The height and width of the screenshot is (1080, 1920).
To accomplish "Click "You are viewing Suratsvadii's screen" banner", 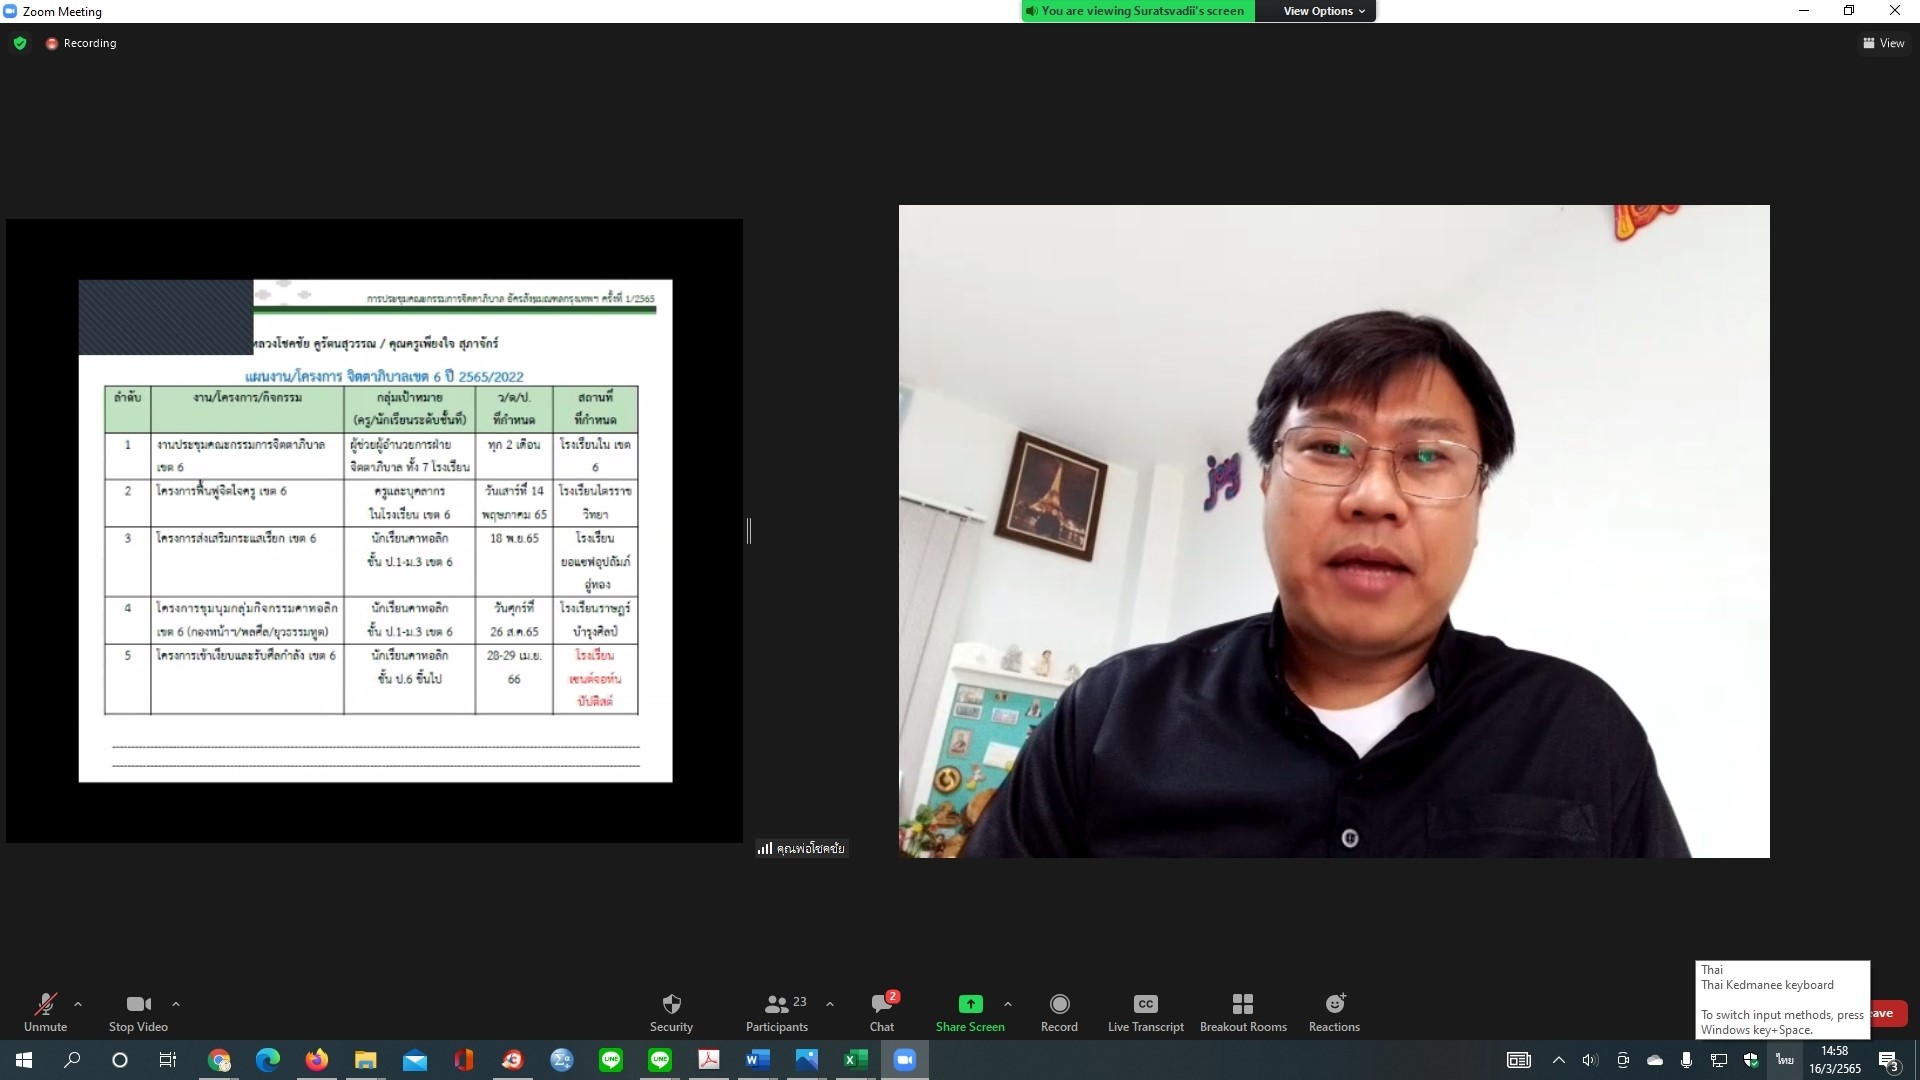I will pyautogui.click(x=1140, y=11).
